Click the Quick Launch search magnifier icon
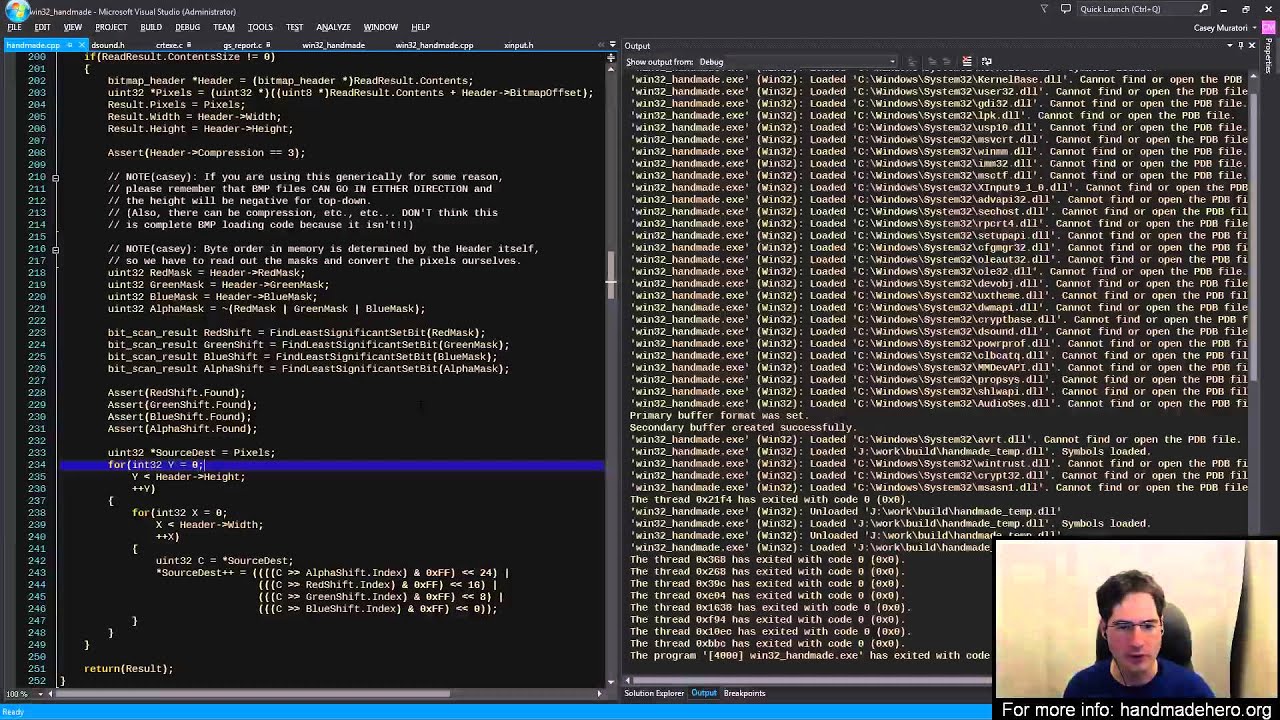 pyautogui.click(x=1203, y=9)
